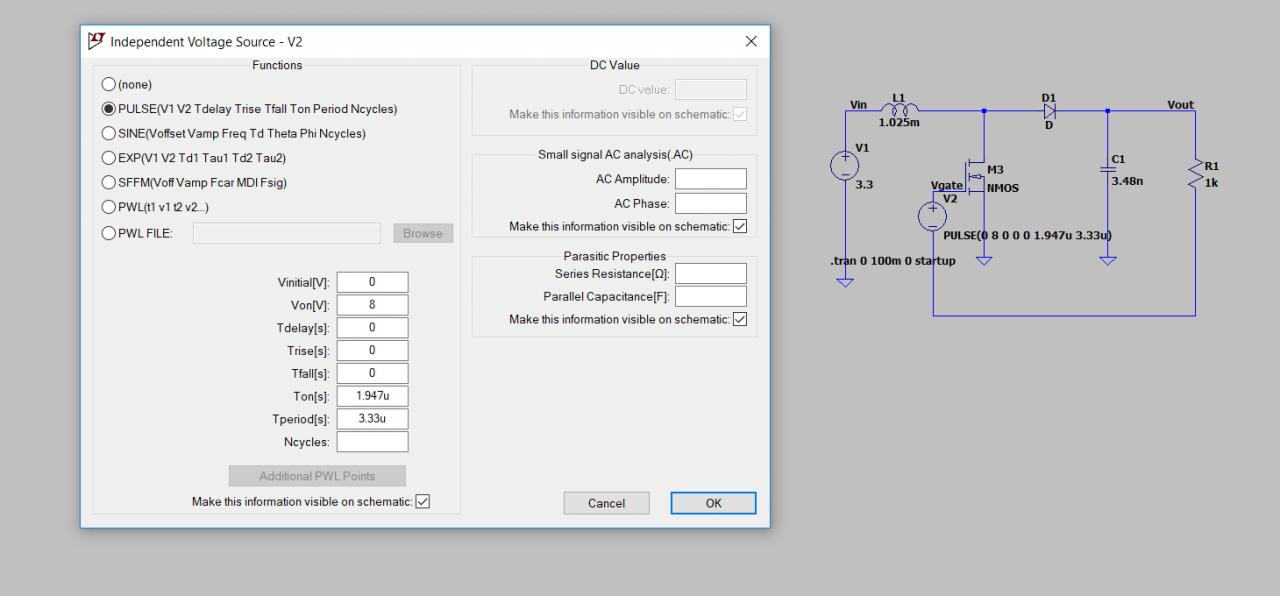Click the 3.48n capacitor value text
Image resolution: width=1280 pixels, height=596 pixels.
click(x=1127, y=182)
